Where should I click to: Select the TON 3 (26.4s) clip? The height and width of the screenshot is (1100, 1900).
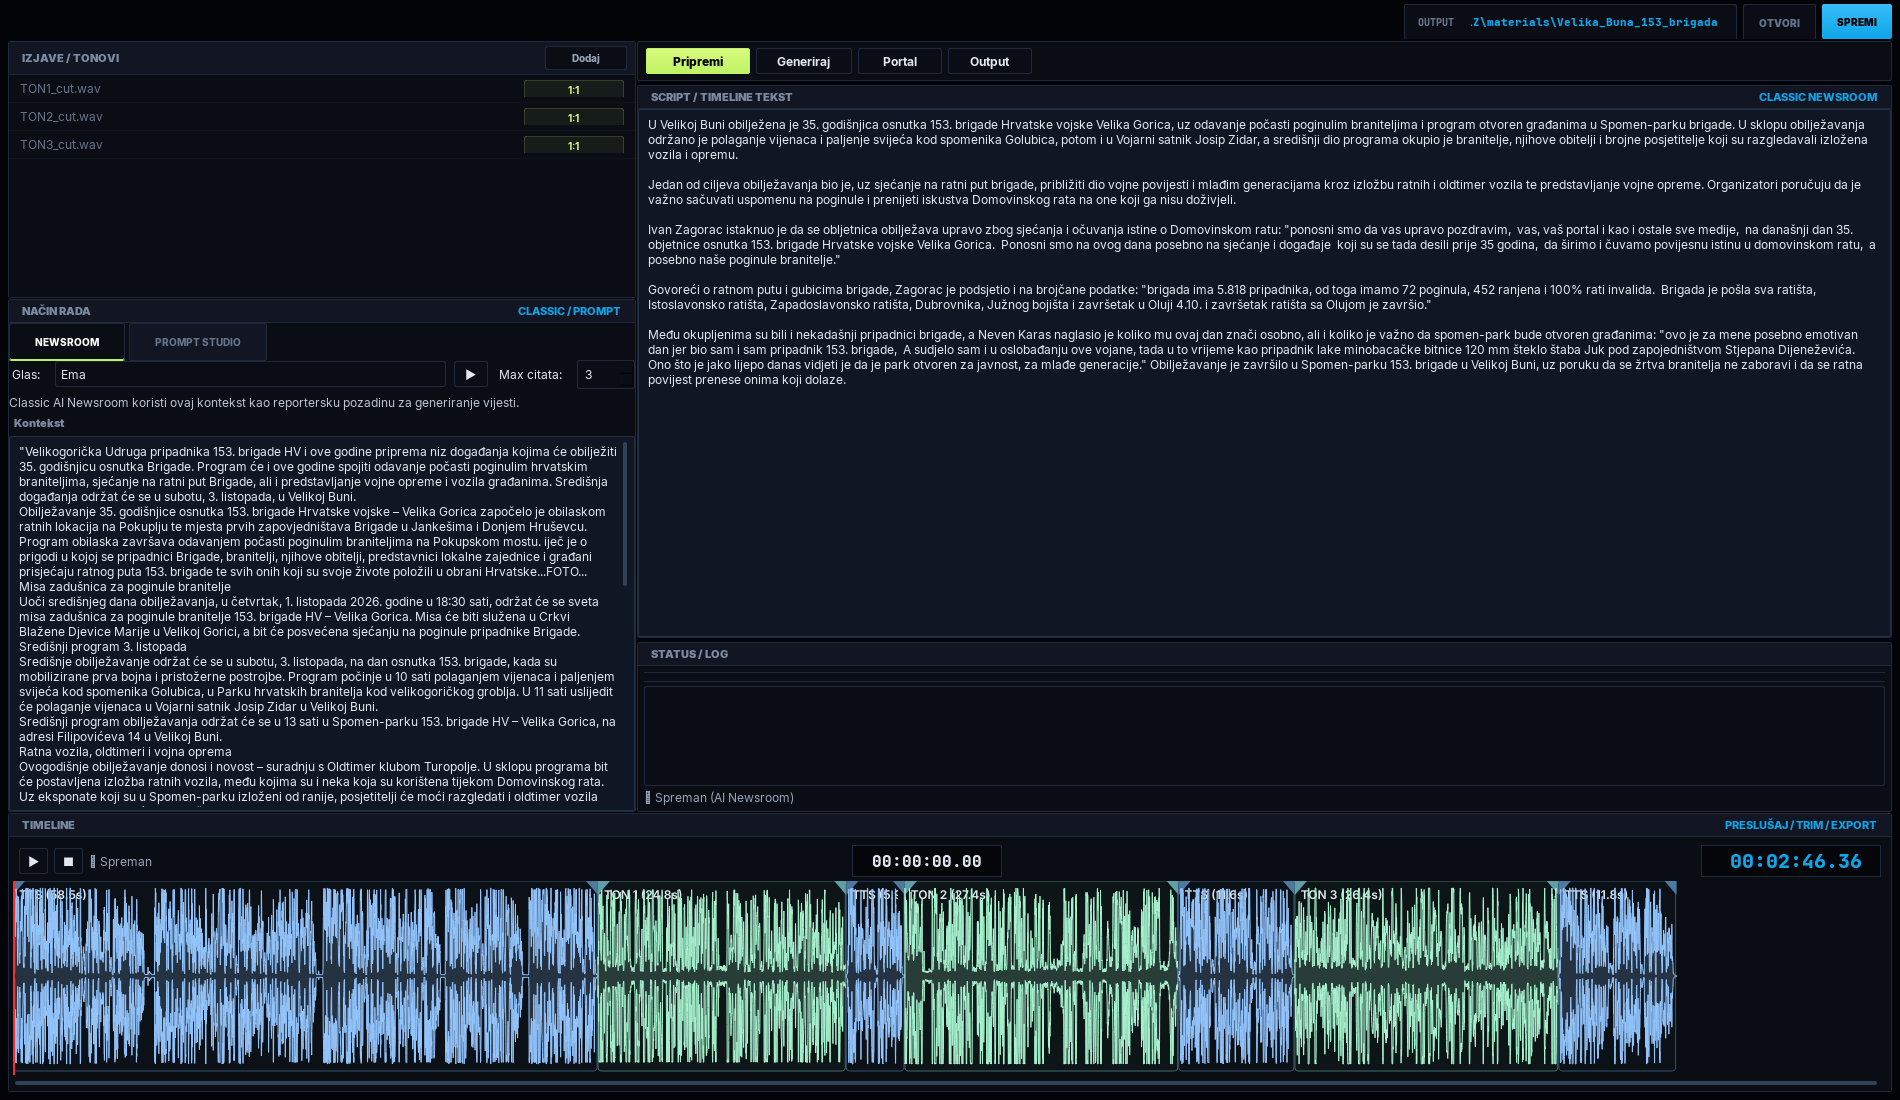pyautogui.click(x=1426, y=976)
